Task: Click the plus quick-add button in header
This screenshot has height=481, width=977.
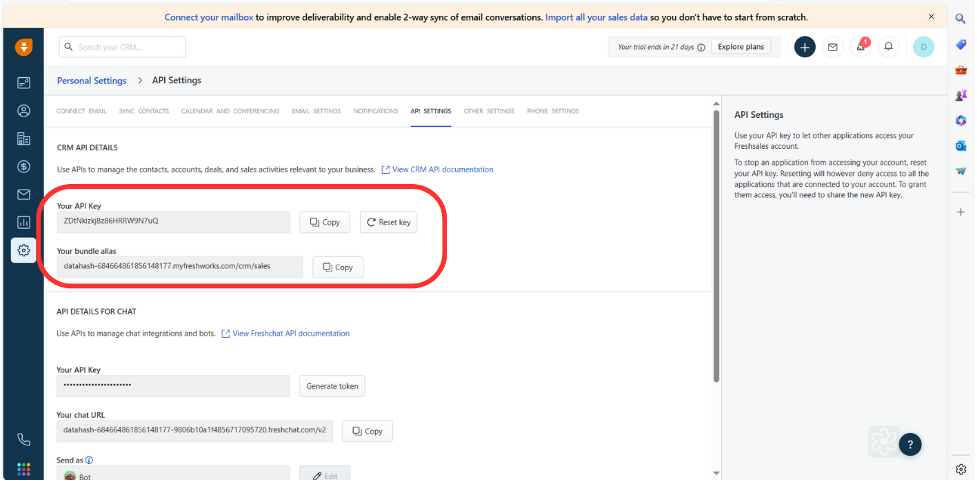Action: [x=805, y=47]
